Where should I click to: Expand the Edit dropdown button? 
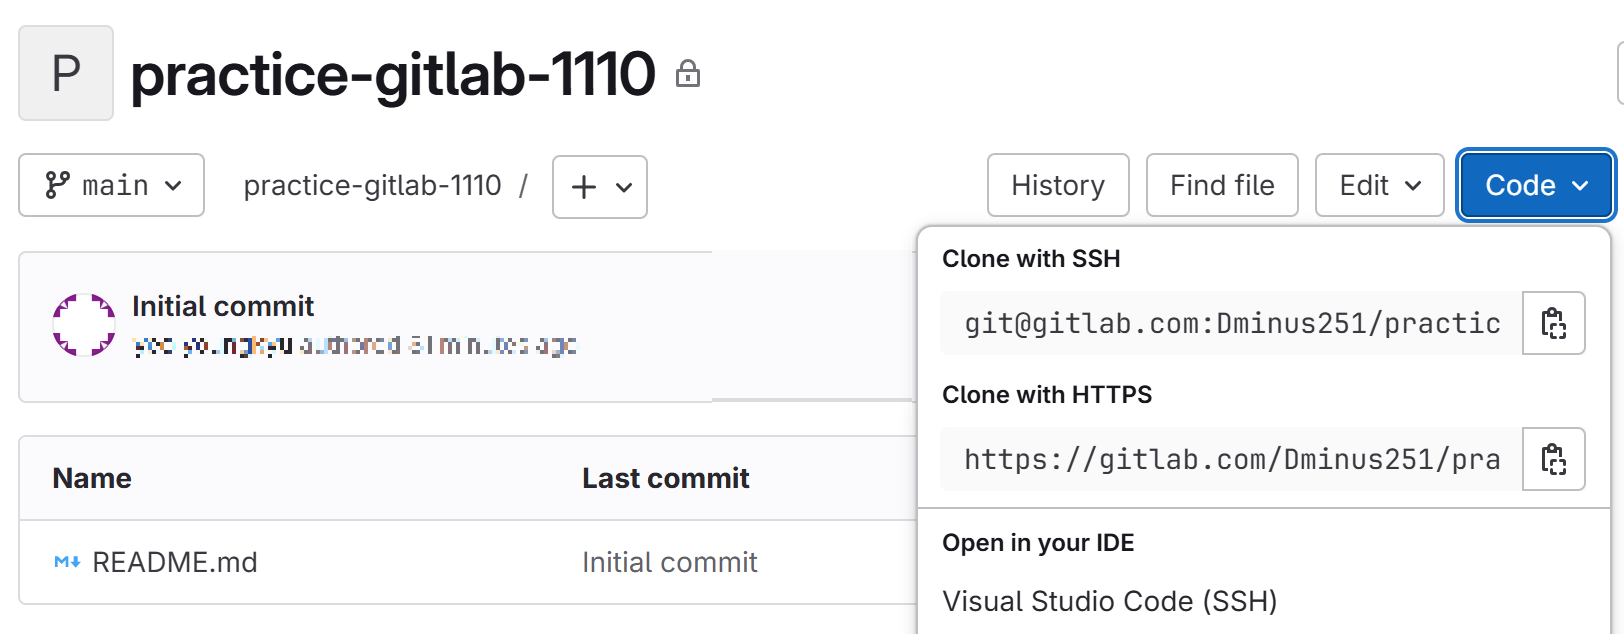1379,185
